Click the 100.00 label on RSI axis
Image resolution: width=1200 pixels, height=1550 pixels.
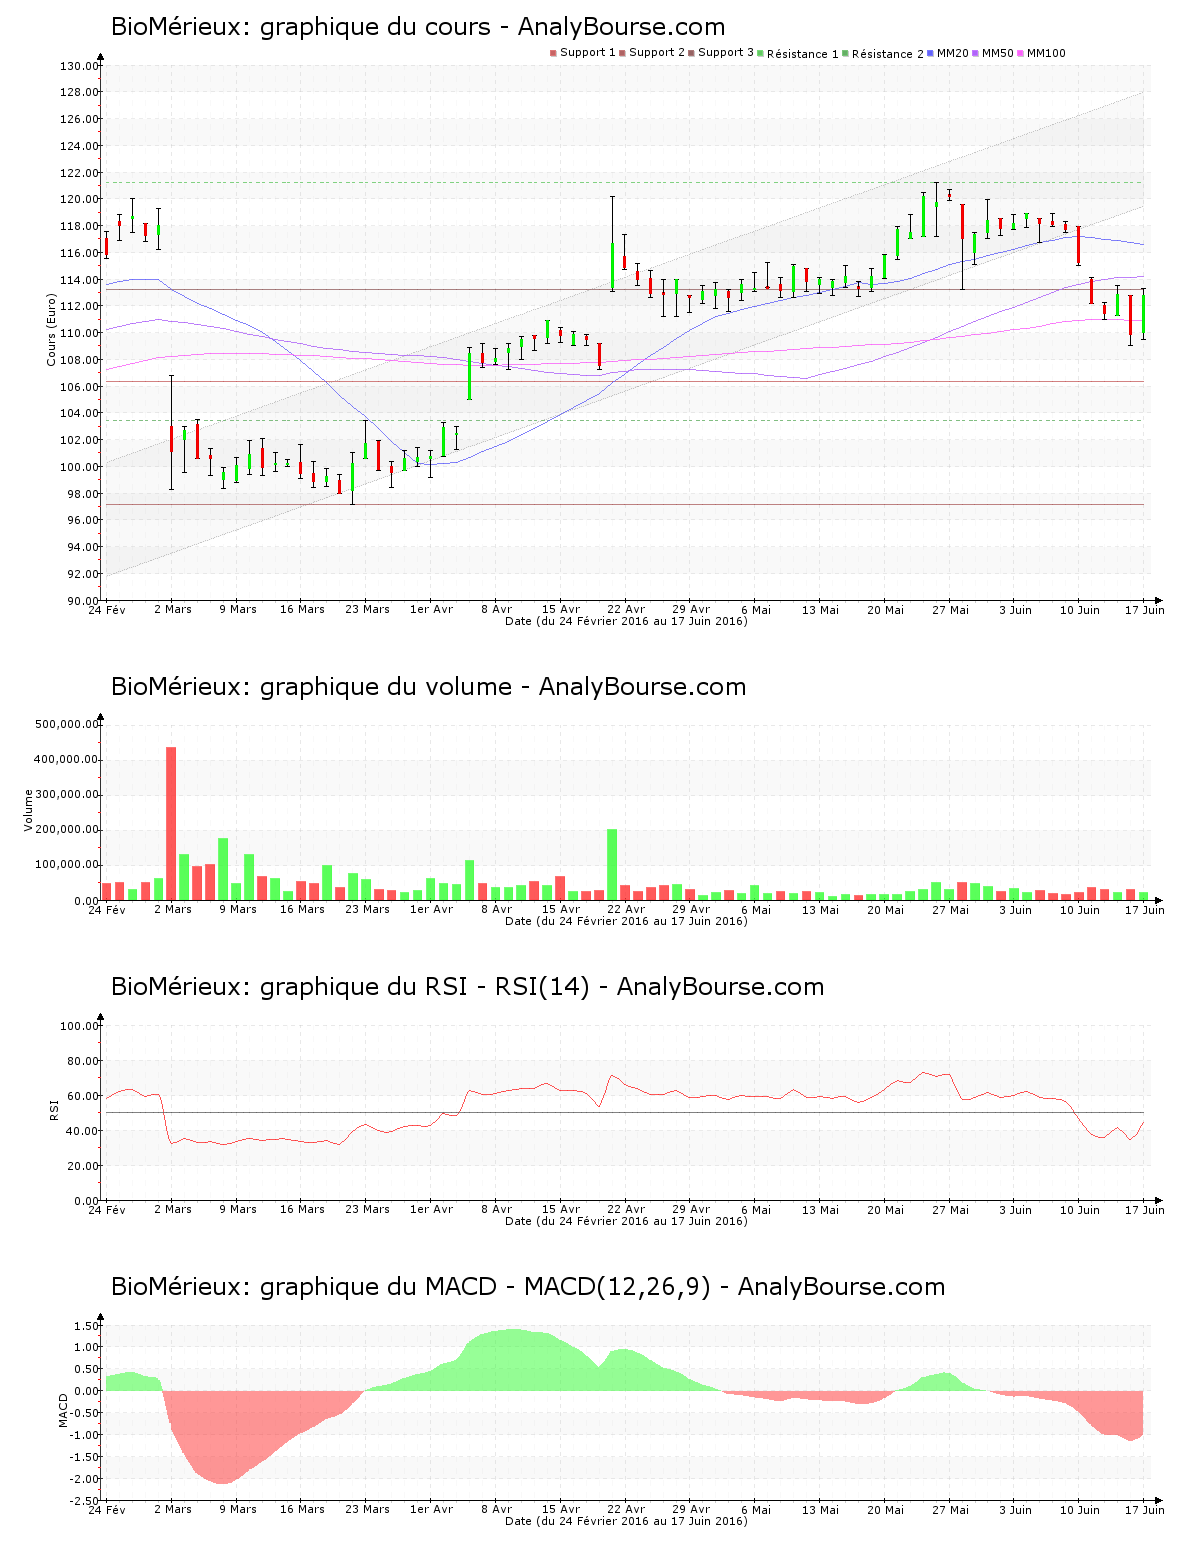click(x=79, y=1026)
